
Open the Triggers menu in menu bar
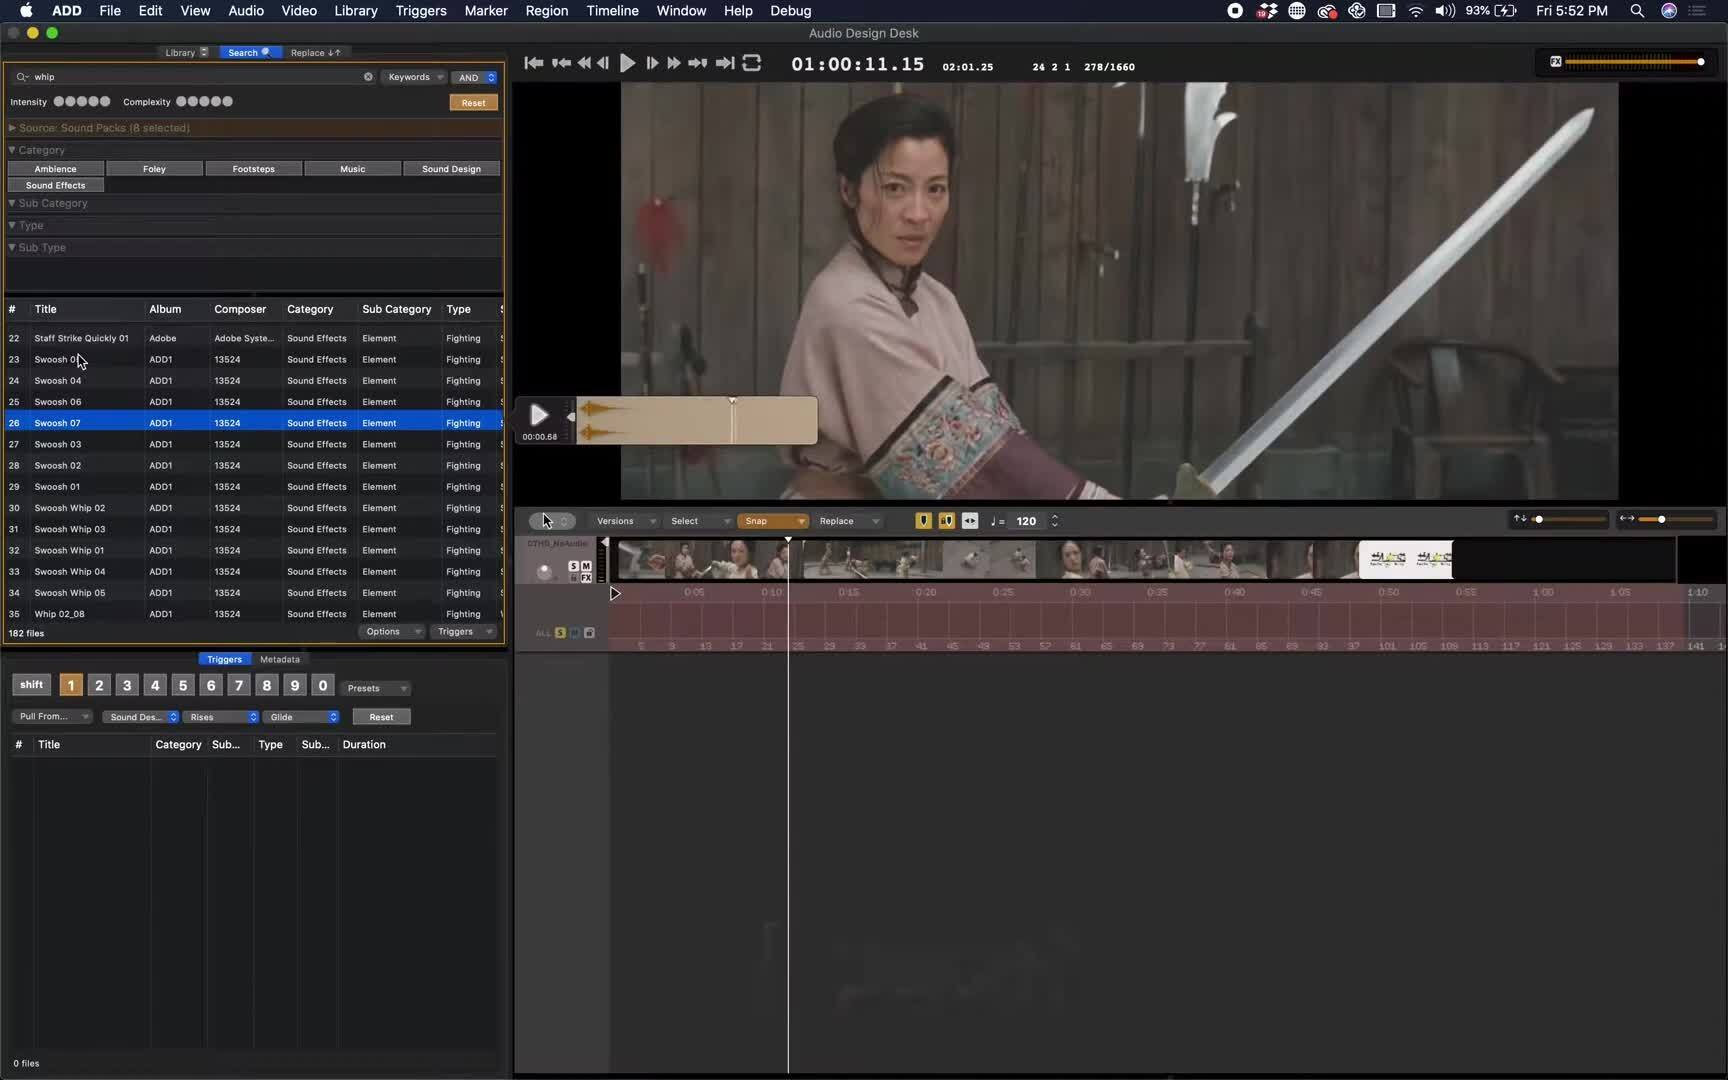(420, 11)
